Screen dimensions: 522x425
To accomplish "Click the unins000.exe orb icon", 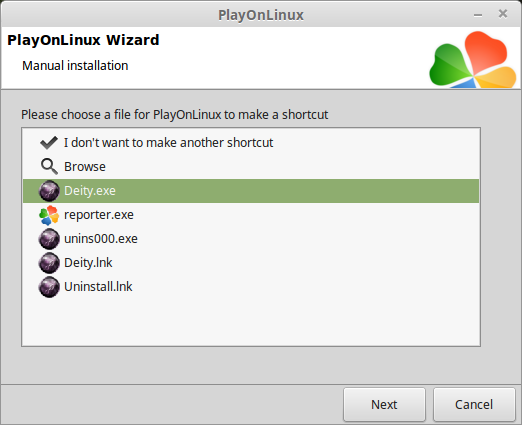I will [49, 239].
